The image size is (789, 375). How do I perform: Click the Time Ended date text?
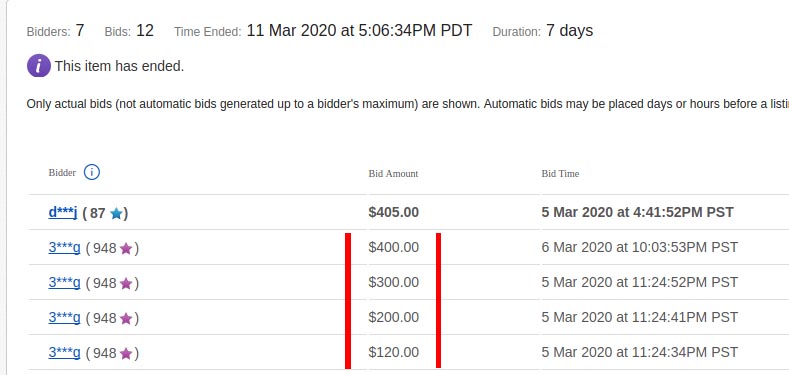pos(359,31)
